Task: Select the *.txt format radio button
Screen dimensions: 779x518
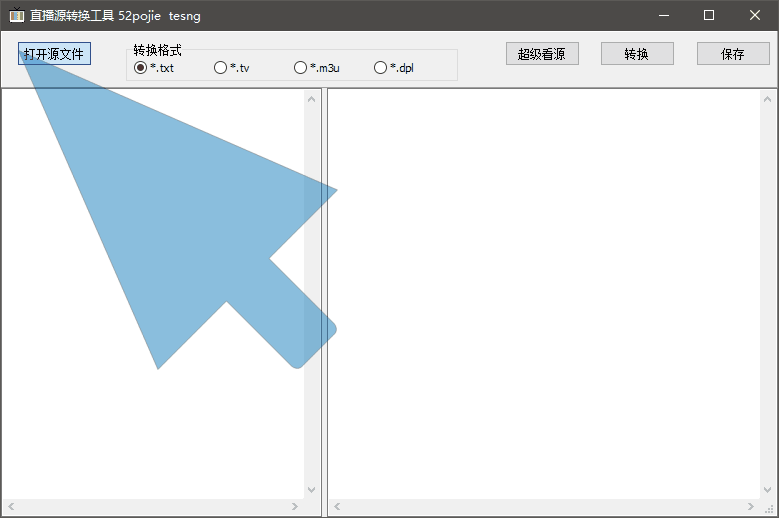Action: pos(154,68)
